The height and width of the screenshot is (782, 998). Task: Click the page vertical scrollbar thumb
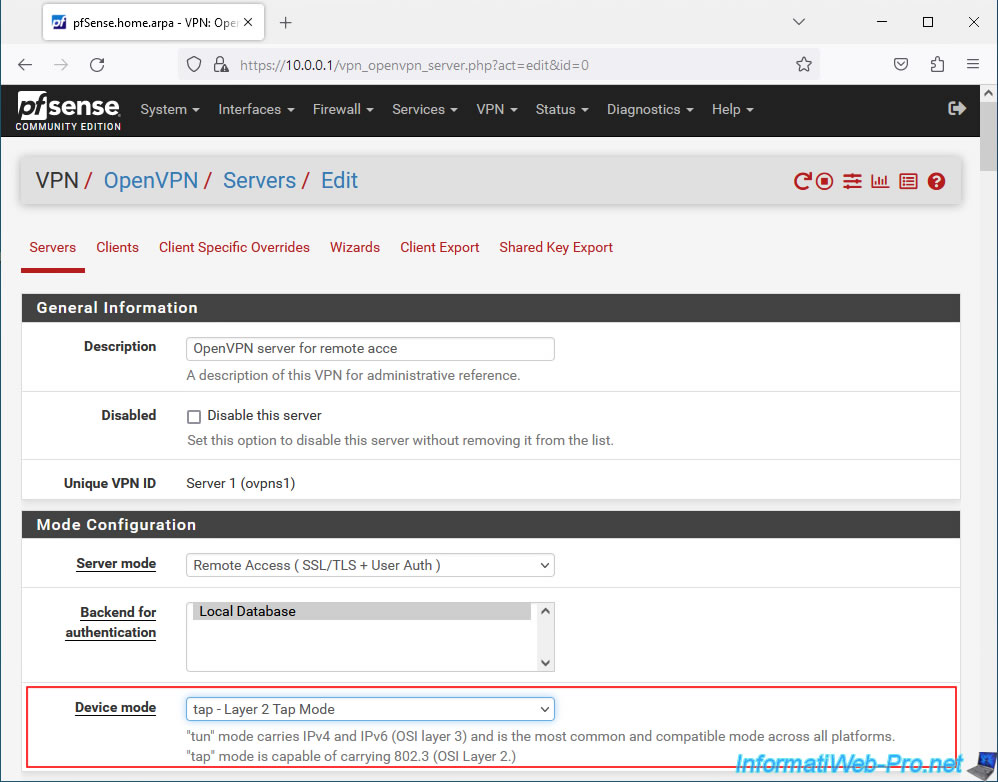[988, 137]
